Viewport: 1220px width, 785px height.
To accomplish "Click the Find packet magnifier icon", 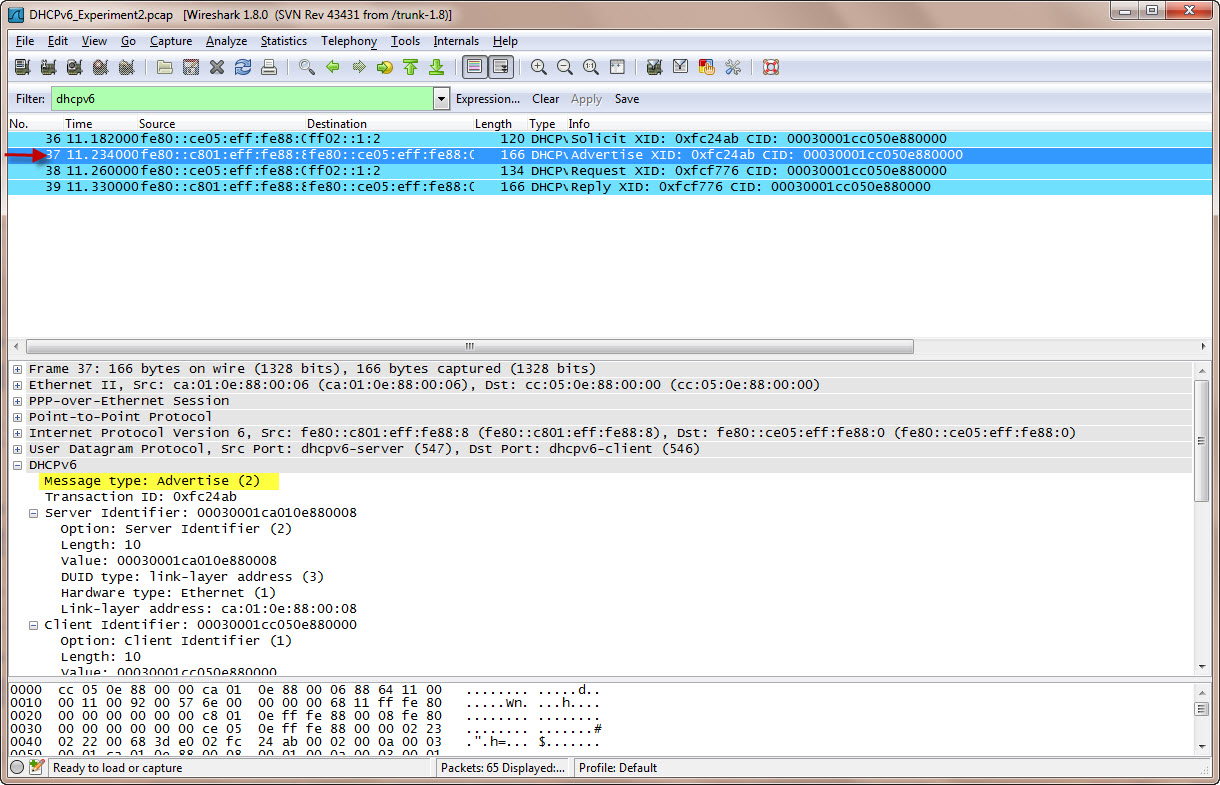I will 306,68.
